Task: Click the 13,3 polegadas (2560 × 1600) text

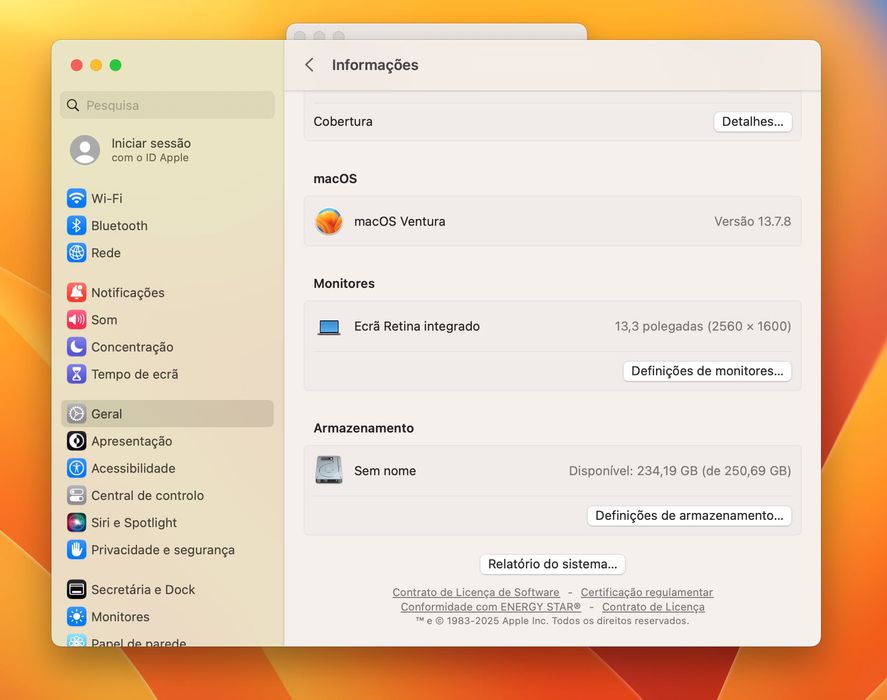Action: tap(703, 327)
